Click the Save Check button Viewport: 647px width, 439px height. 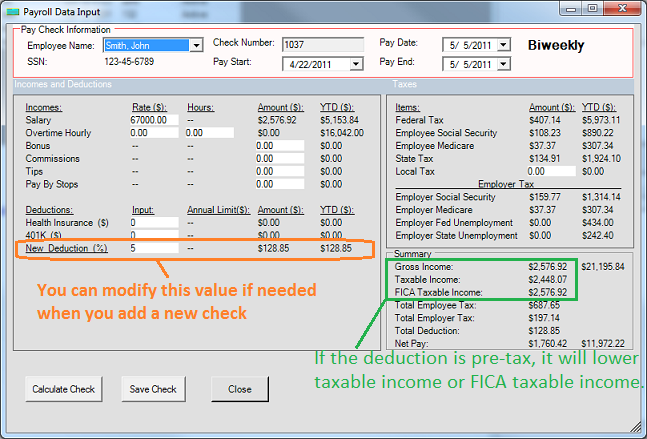click(155, 389)
